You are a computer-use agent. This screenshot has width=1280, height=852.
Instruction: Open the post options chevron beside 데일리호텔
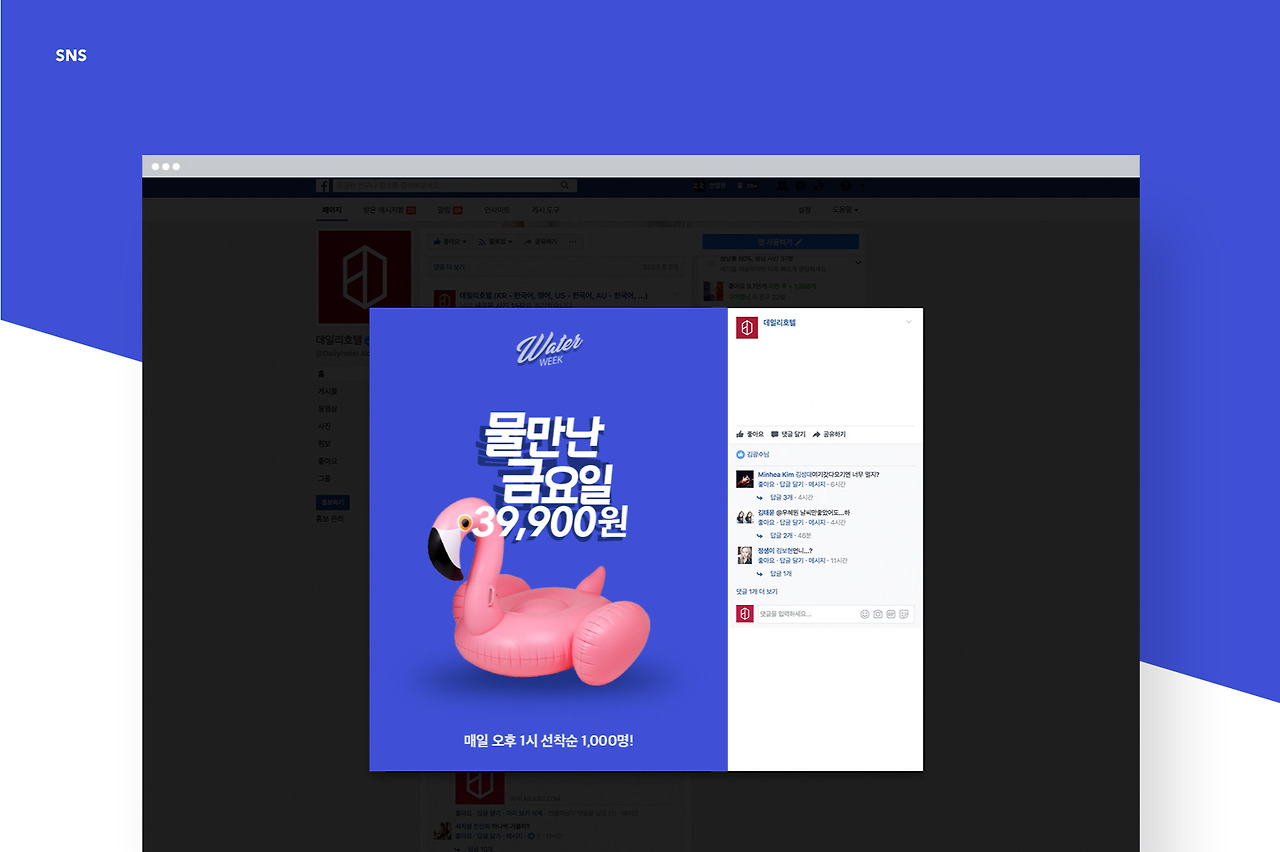(x=909, y=322)
